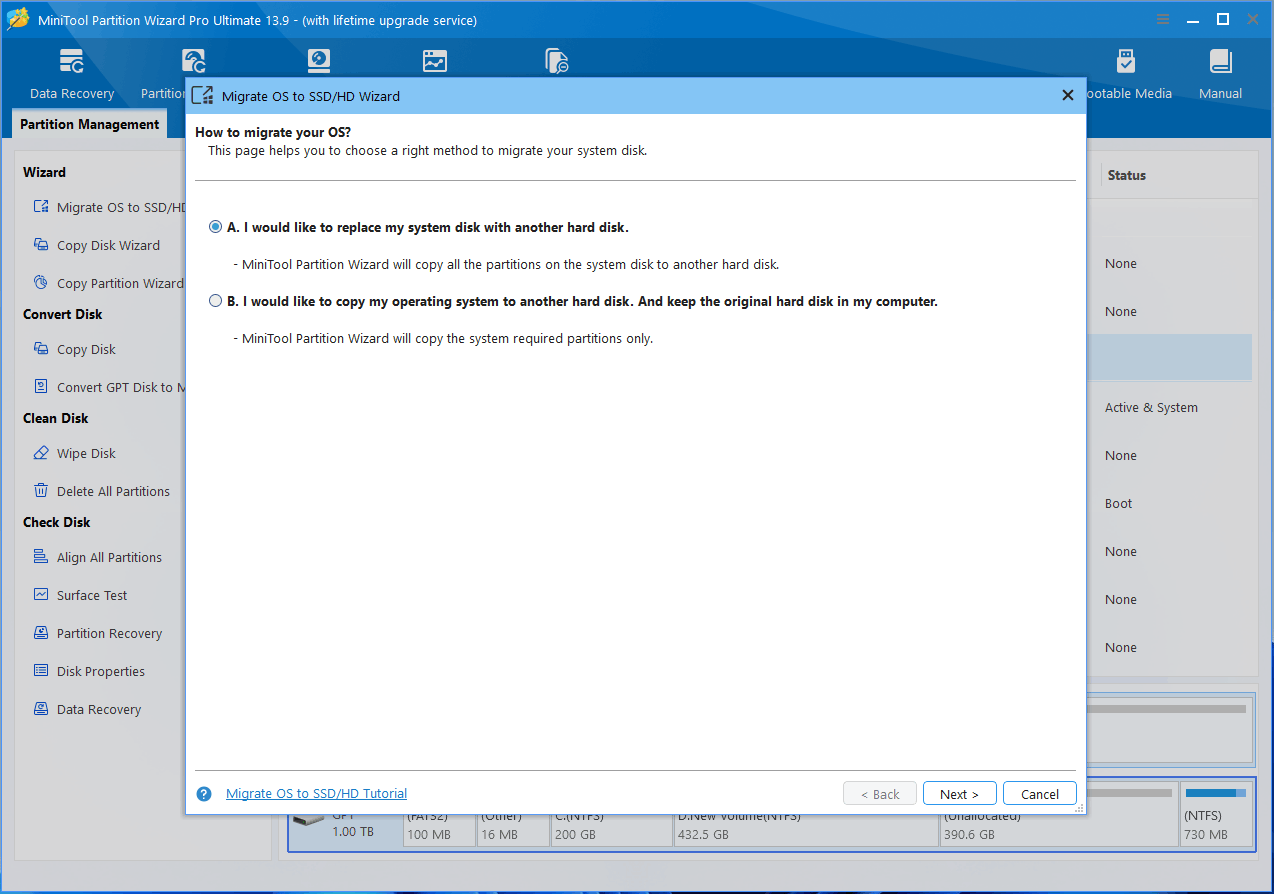Click the Next button

click(x=959, y=794)
